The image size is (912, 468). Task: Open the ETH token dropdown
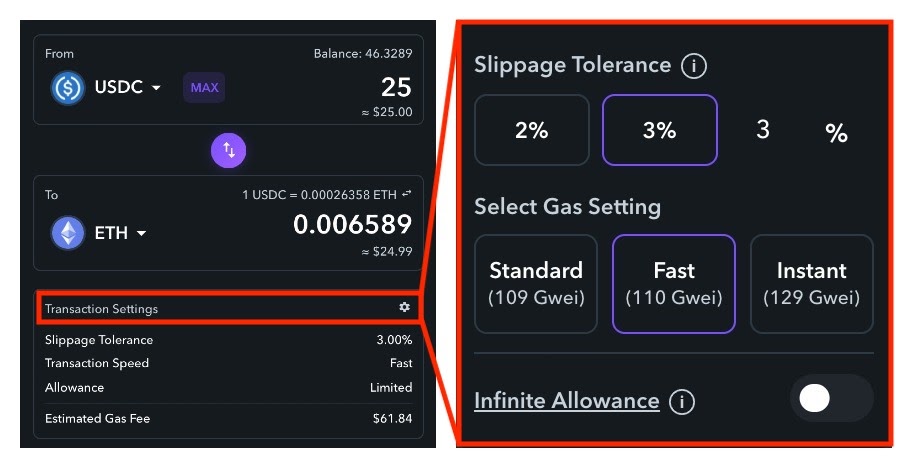(x=121, y=233)
